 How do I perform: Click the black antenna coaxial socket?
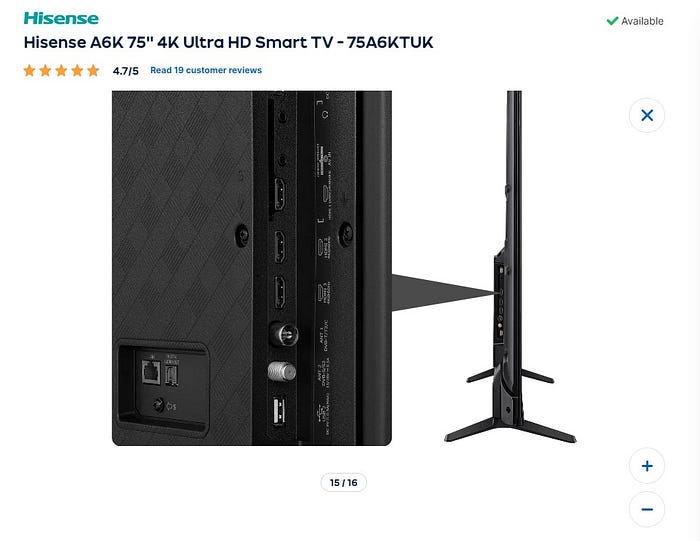tap(284, 334)
